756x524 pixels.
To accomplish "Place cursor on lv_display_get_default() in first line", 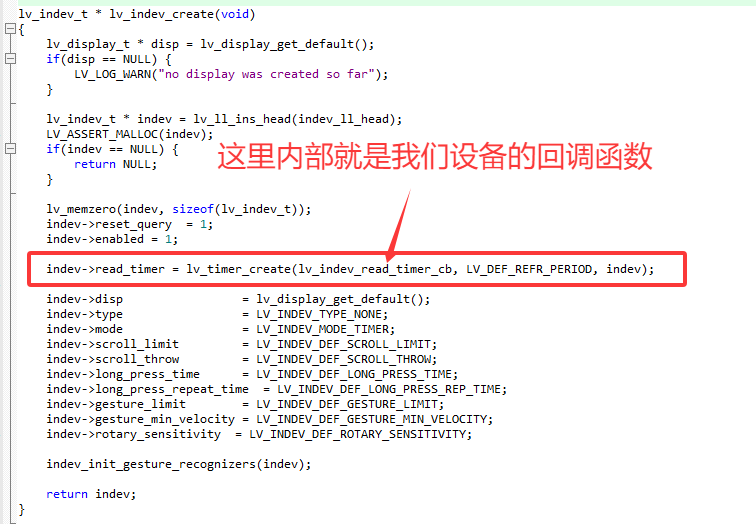I will tap(287, 44).
